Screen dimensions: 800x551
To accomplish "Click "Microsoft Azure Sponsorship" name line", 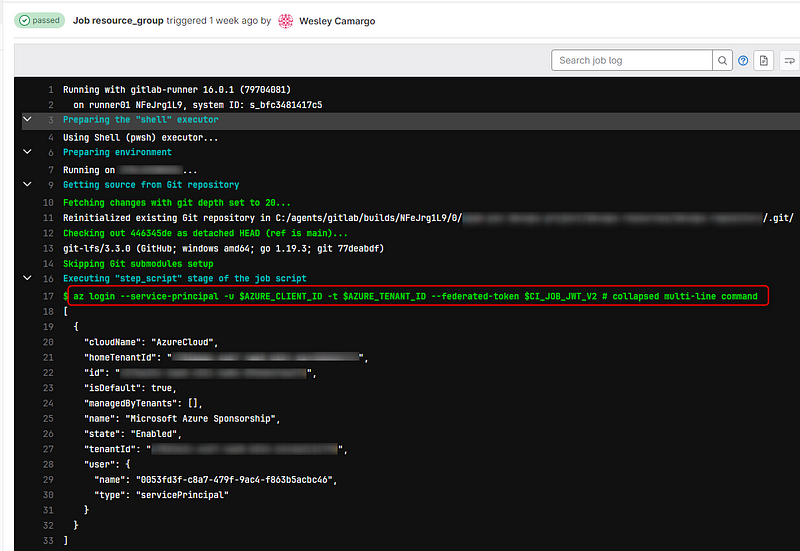I will coord(182,419).
